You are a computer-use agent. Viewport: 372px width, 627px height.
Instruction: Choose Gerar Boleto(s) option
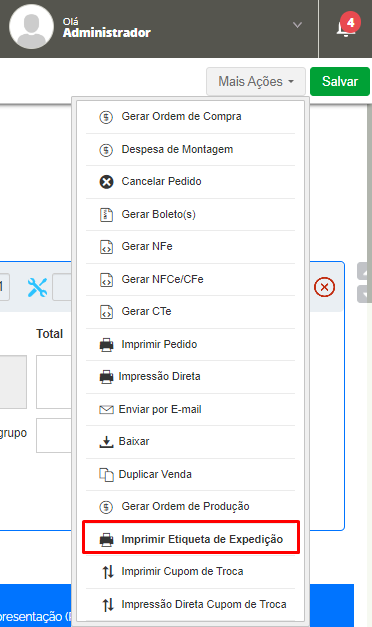tap(190, 214)
